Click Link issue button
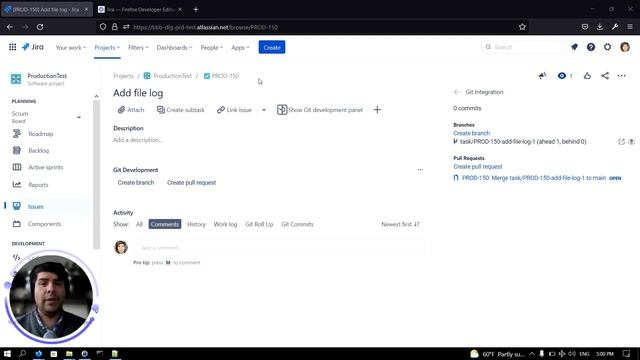The image size is (640, 360). pos(234,110)
